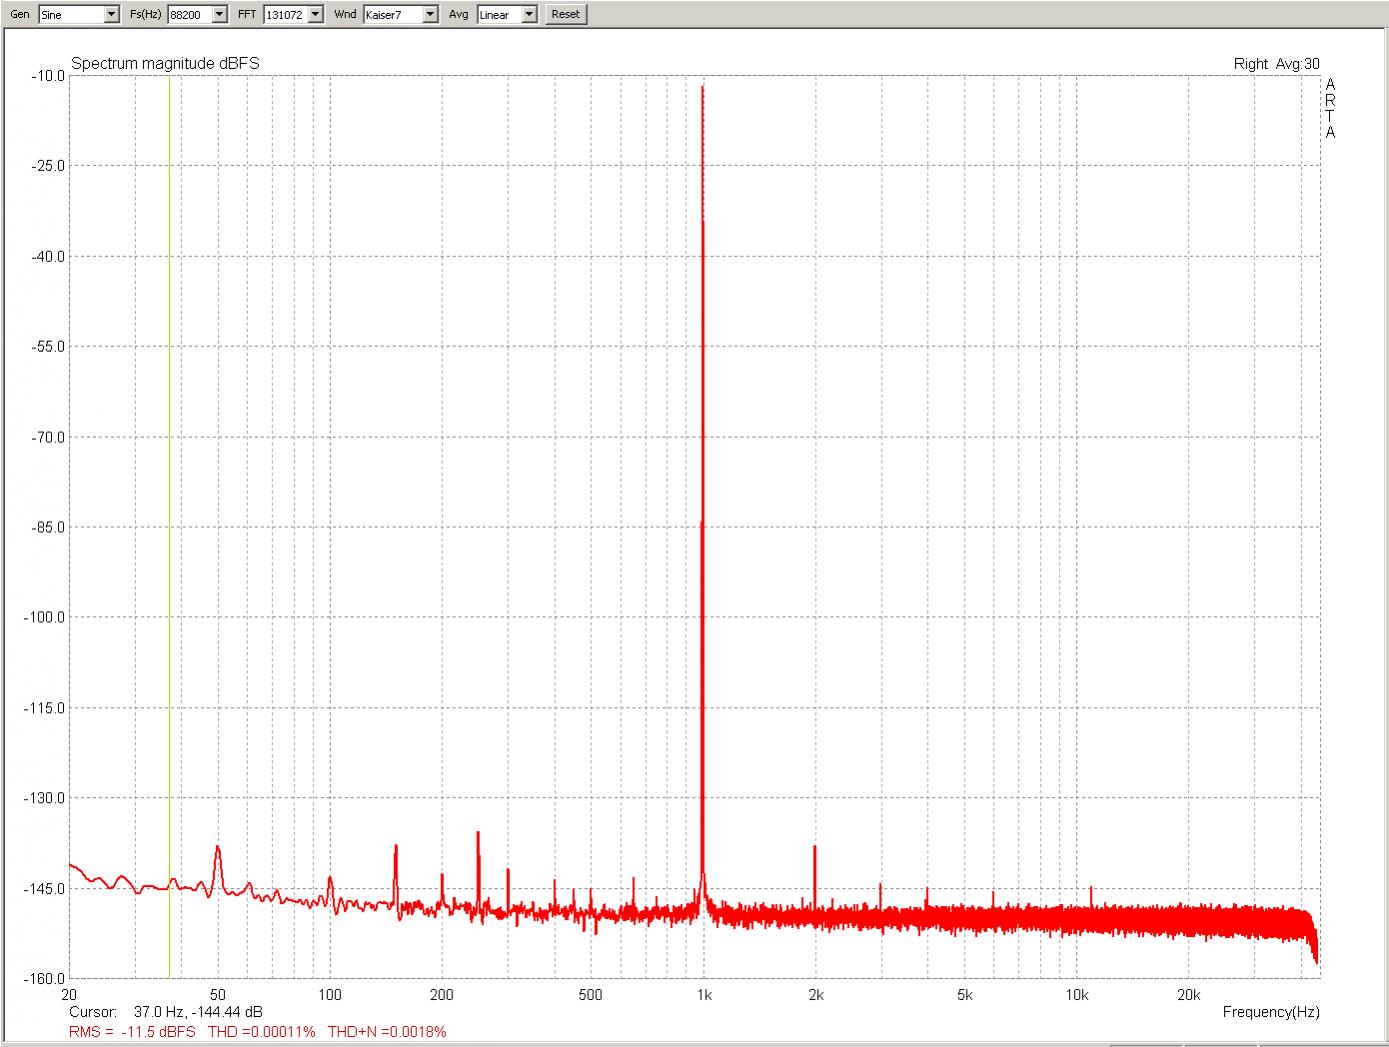This screenshot has width=1389, height=1047.
Task: Click the '-145.0' y-axis label
Action: (x=45, y=888)
